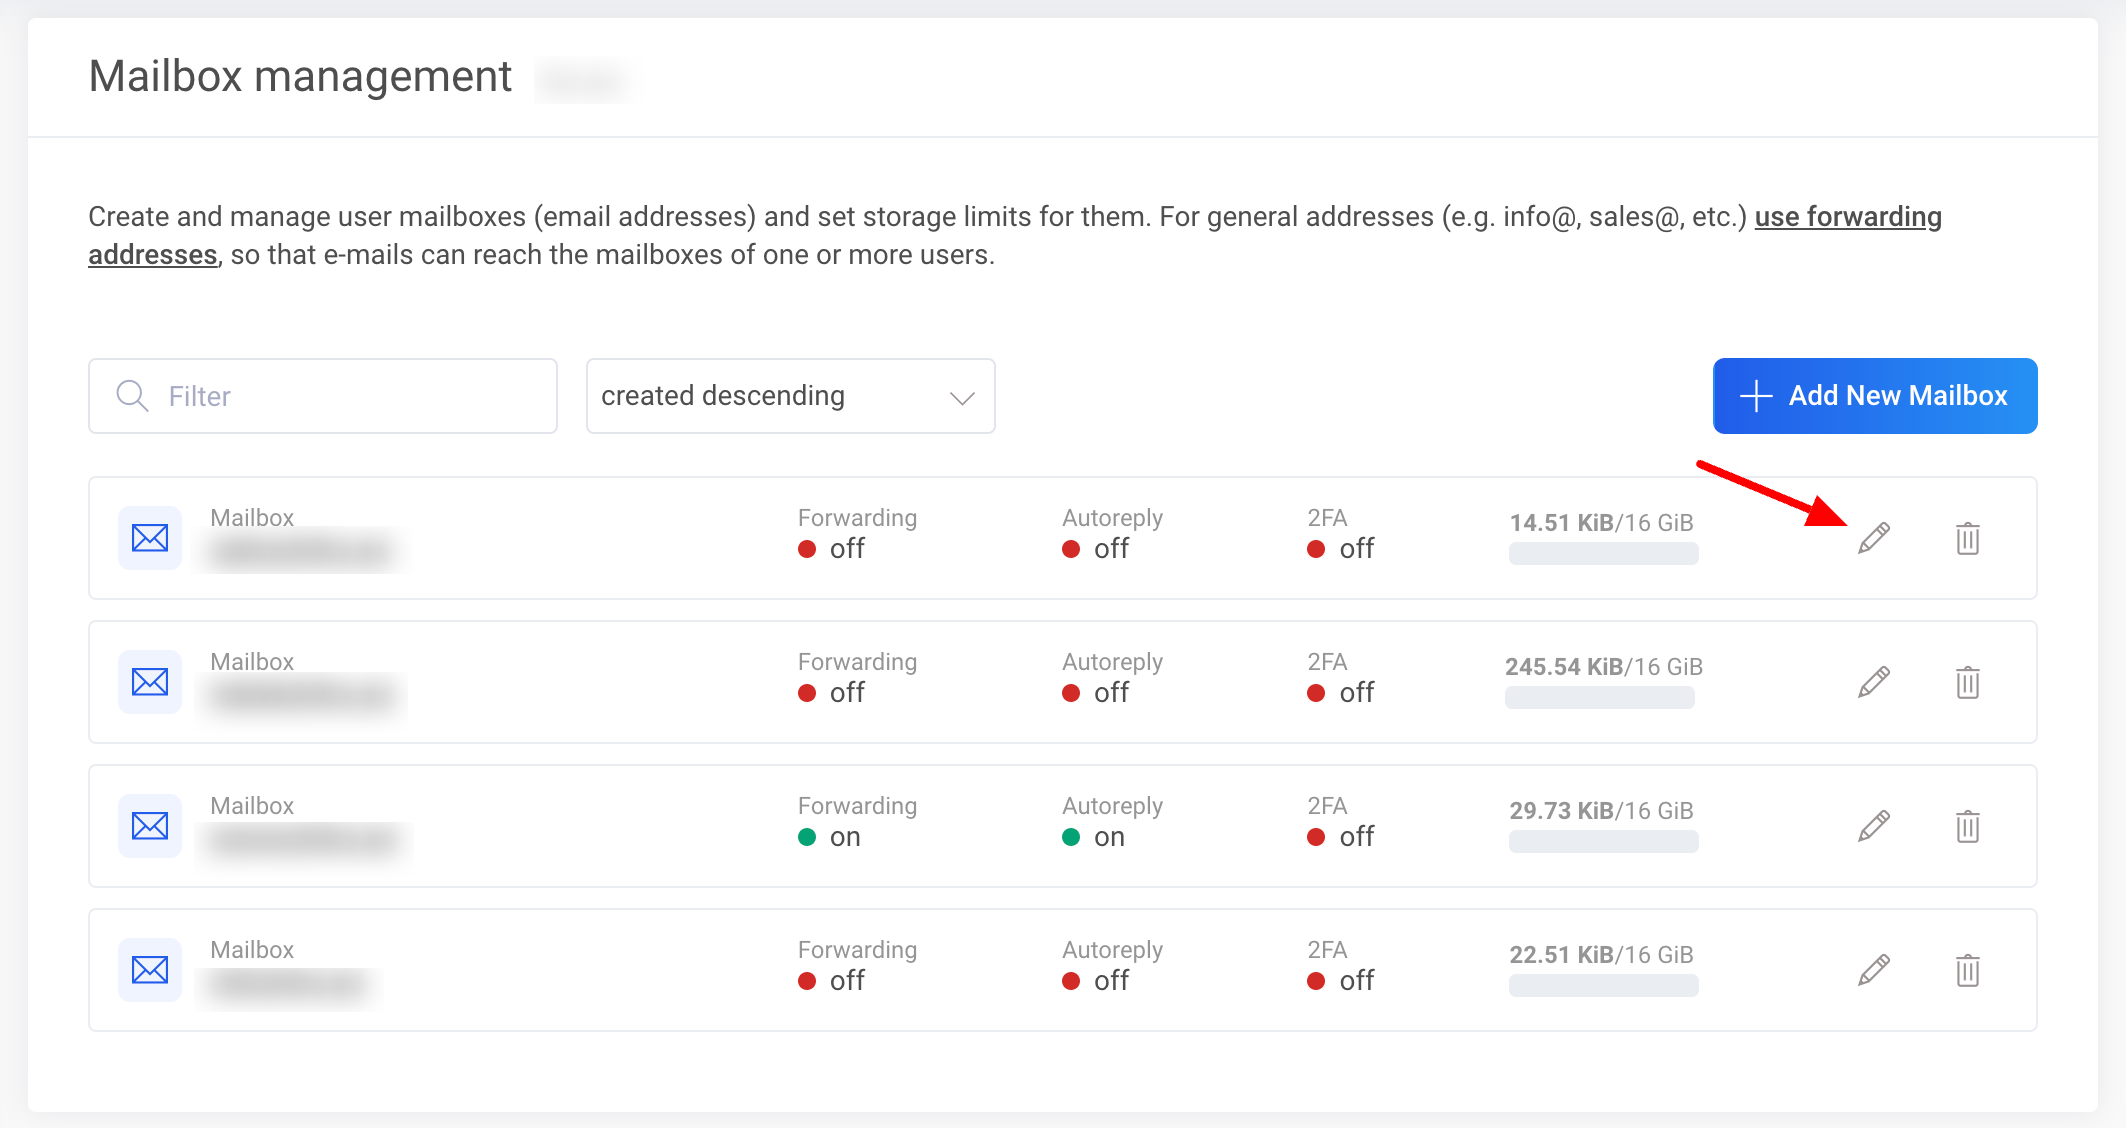Click envelope icon of last mailbox row

150,970
